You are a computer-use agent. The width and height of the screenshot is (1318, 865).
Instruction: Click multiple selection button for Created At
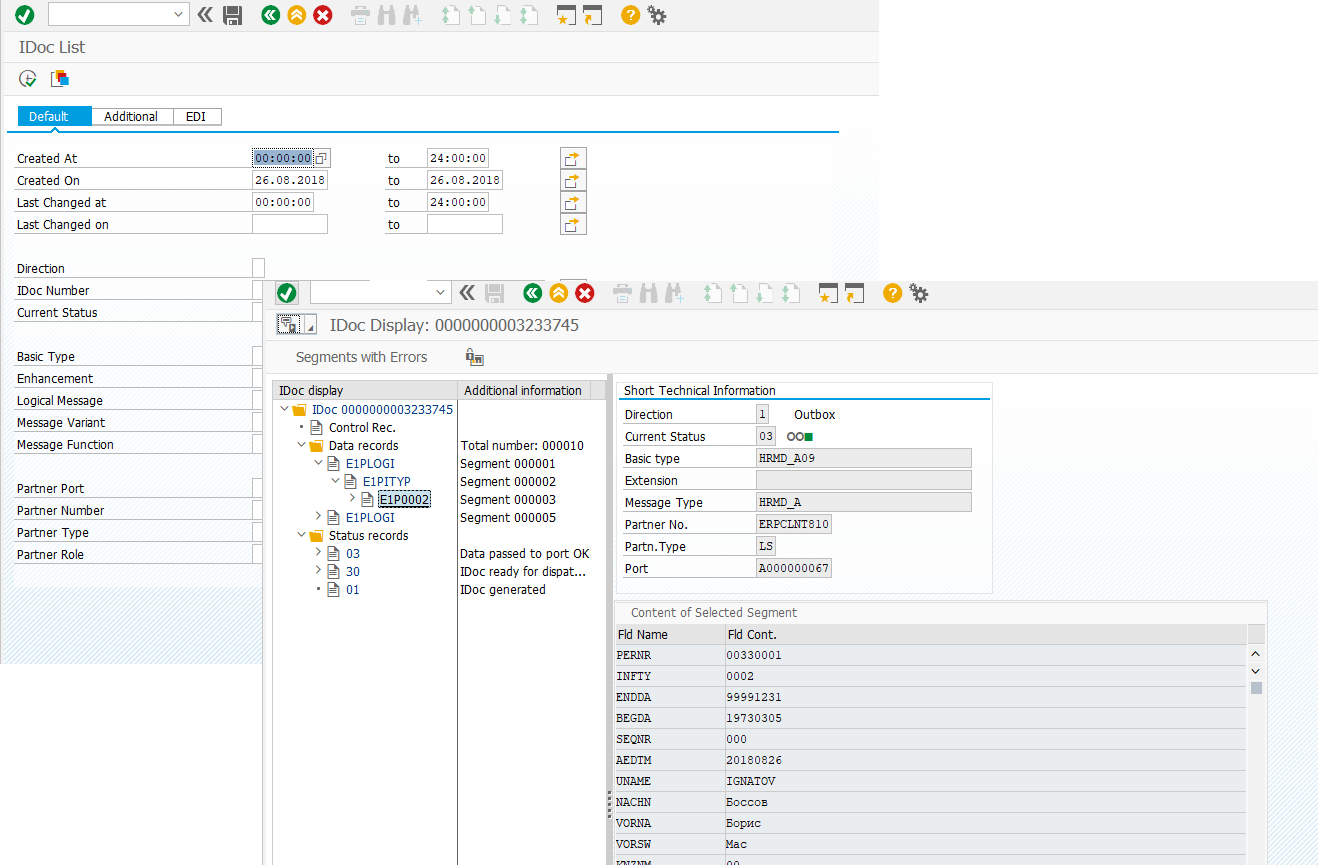(x=573, y=159)
